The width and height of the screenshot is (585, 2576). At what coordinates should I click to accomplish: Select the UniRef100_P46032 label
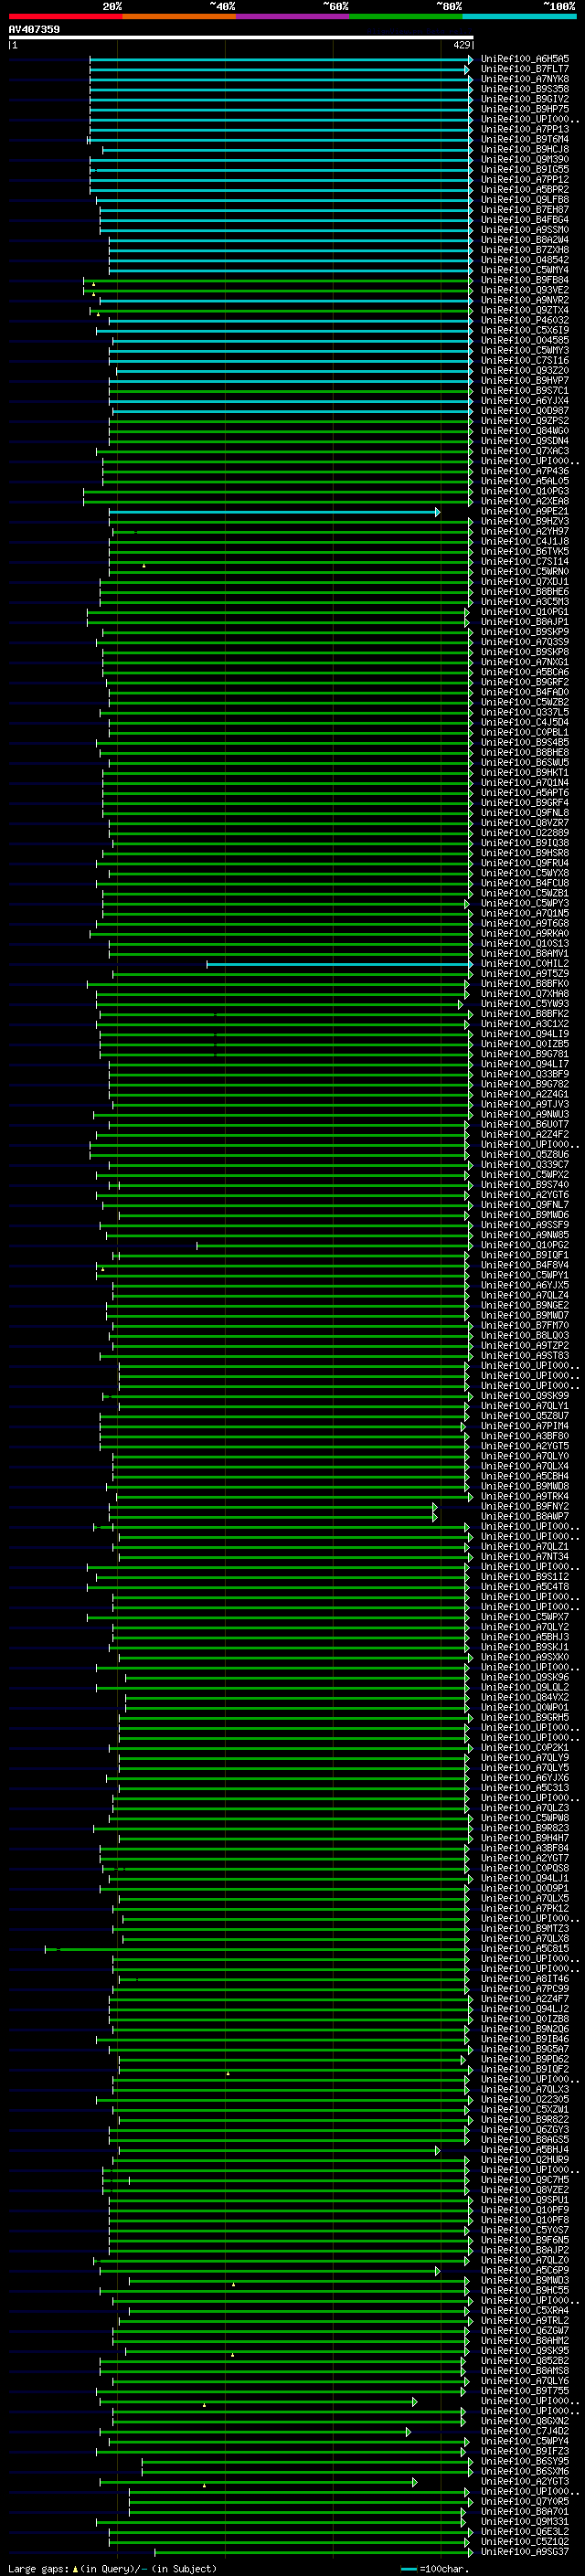525,320
